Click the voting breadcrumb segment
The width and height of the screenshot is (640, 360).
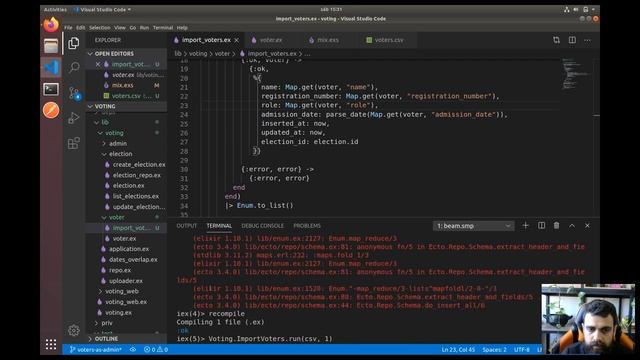(198, 53)
